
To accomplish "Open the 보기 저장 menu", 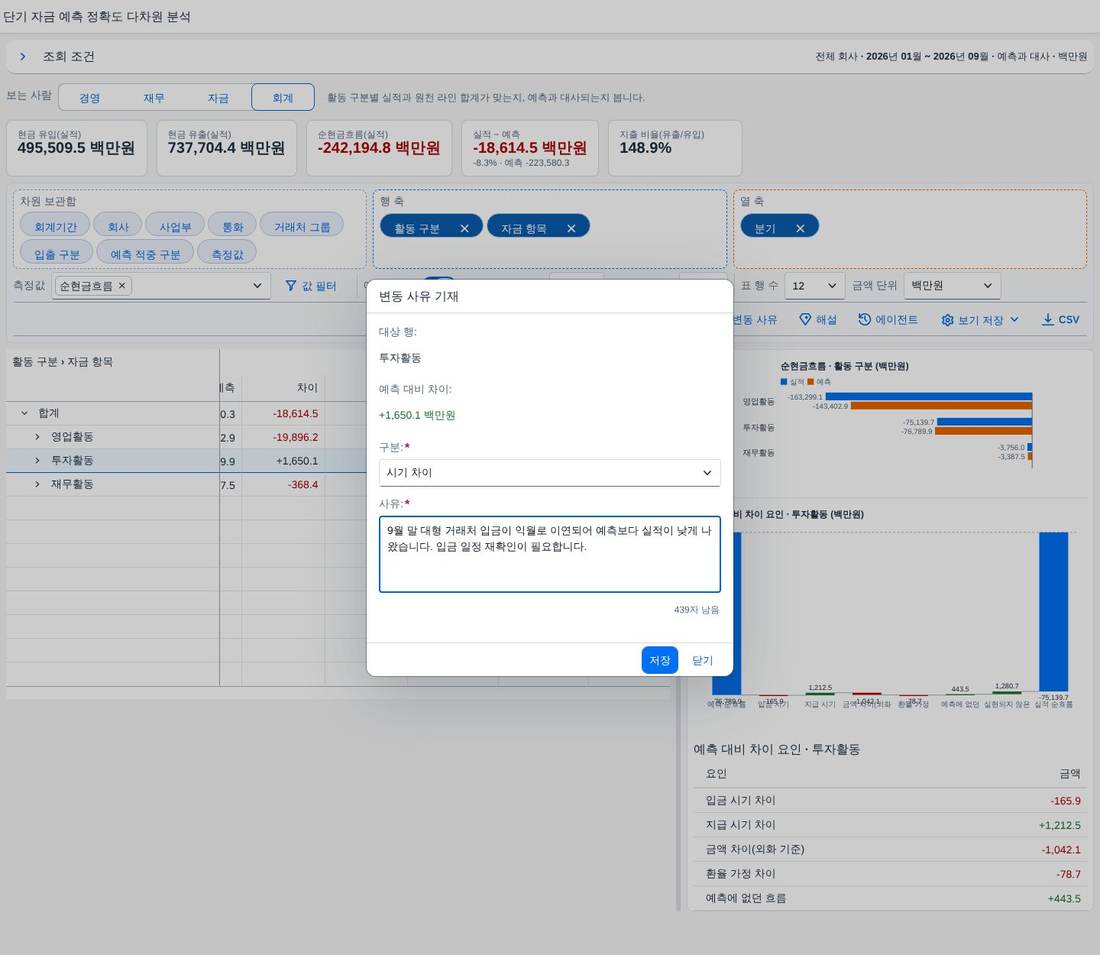I will [979, 320].
